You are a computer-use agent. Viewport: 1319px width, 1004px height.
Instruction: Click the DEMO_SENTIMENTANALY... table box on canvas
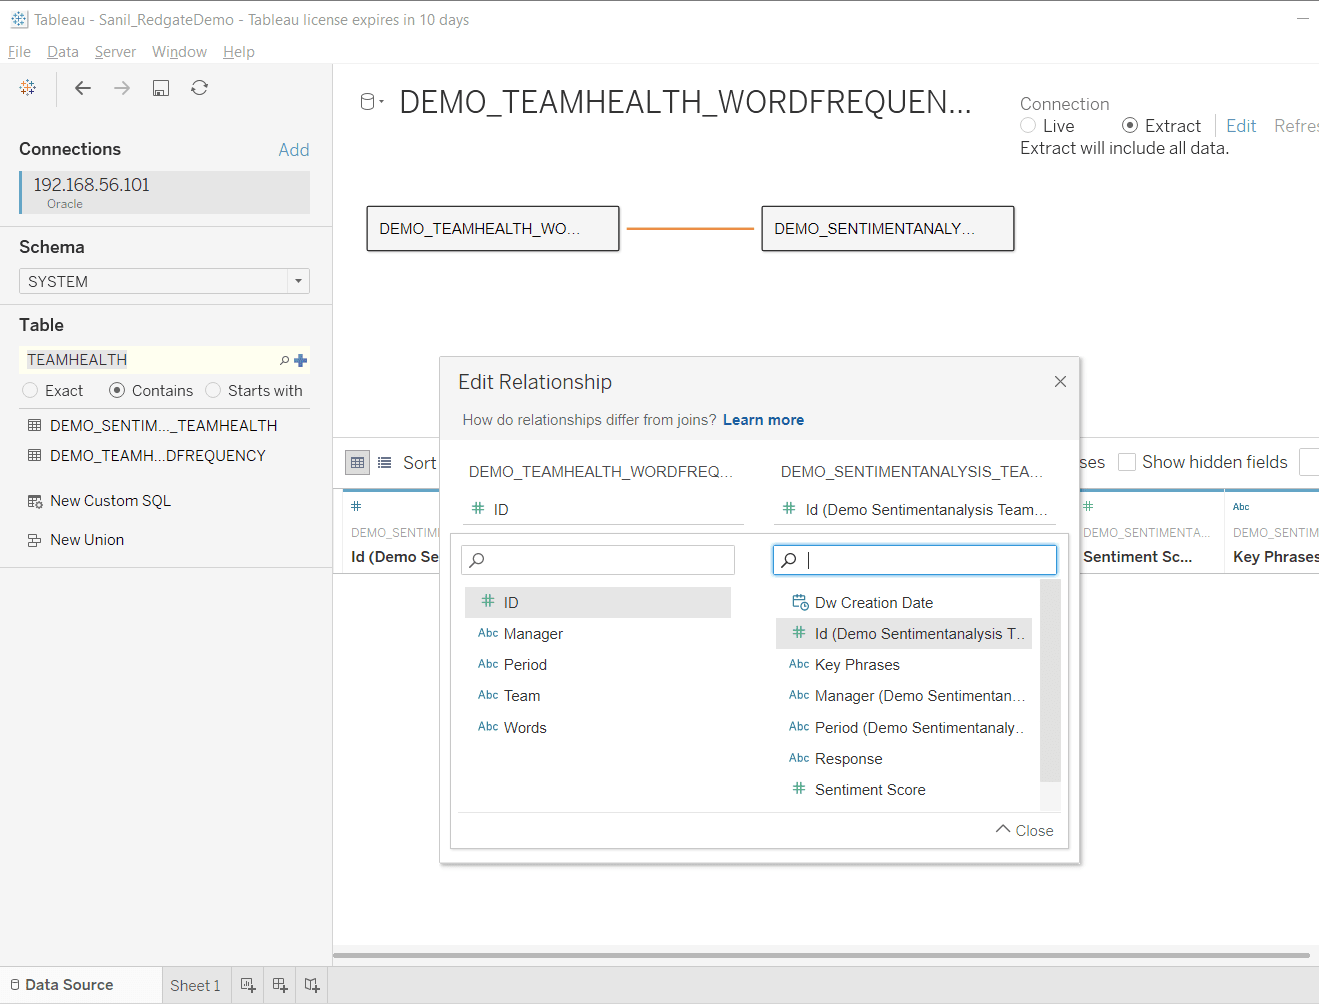[x=888, y=228]
